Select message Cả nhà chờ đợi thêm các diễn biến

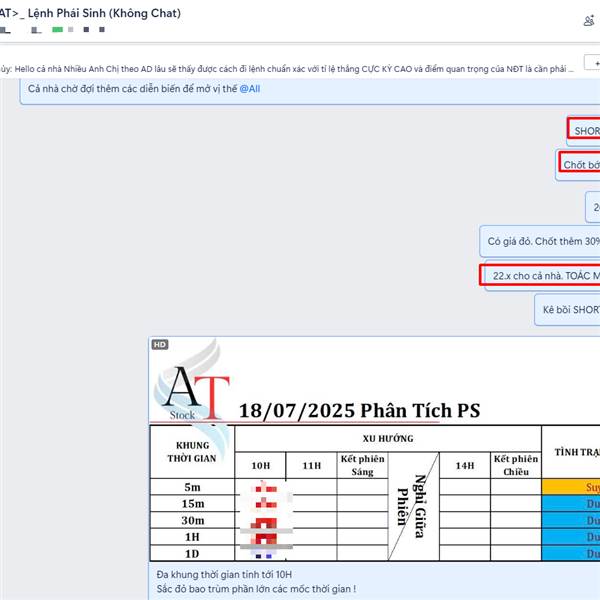tap(310, 90)
